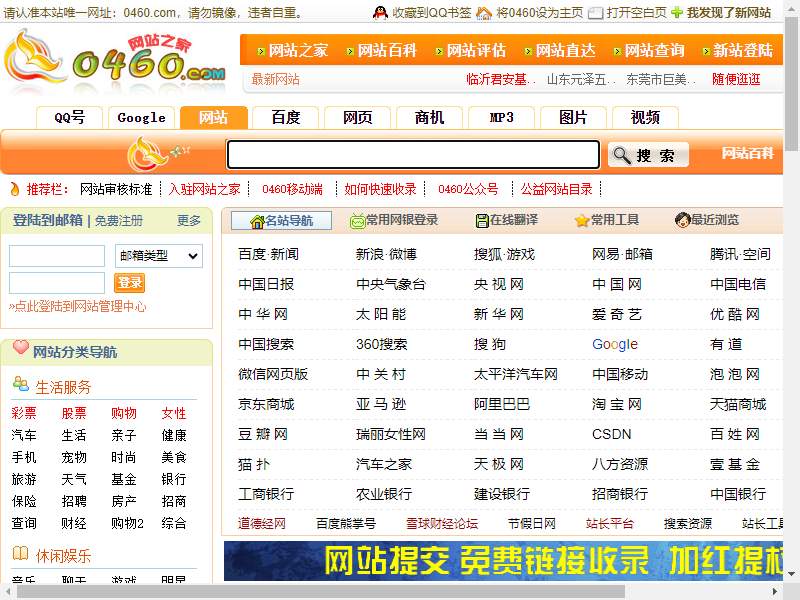This screenshot has width=800, height=600.
Task: Select the MP3 search tab
Action: [501, 117]
